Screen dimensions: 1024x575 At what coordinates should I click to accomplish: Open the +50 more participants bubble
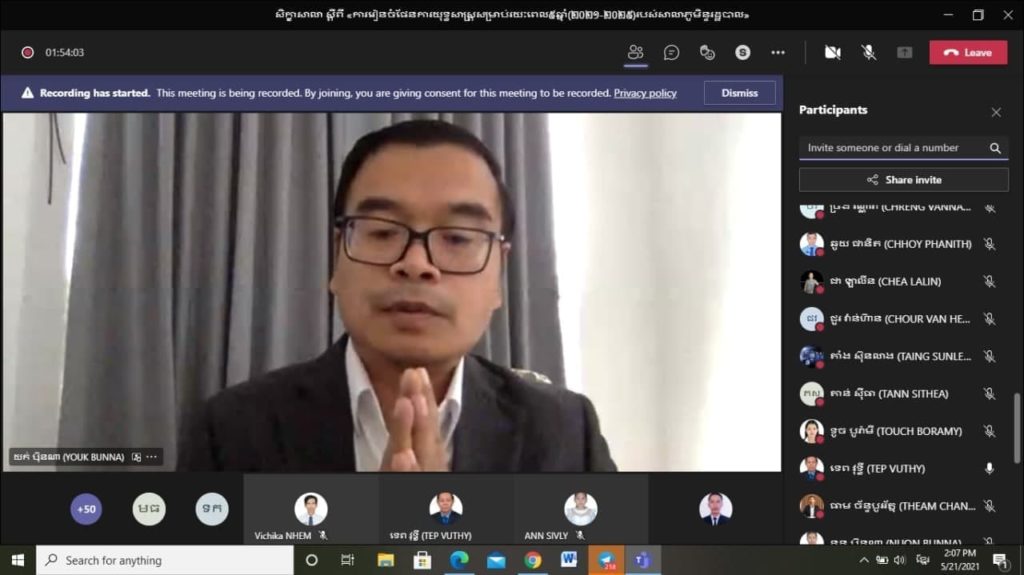tap(86, 508)
